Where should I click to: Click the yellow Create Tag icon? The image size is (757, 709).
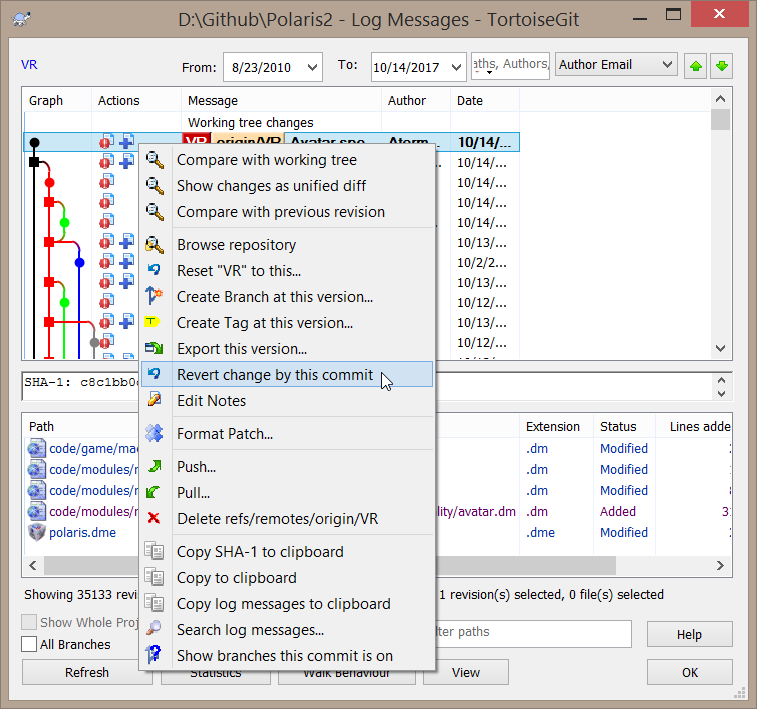tap(153, 321)
